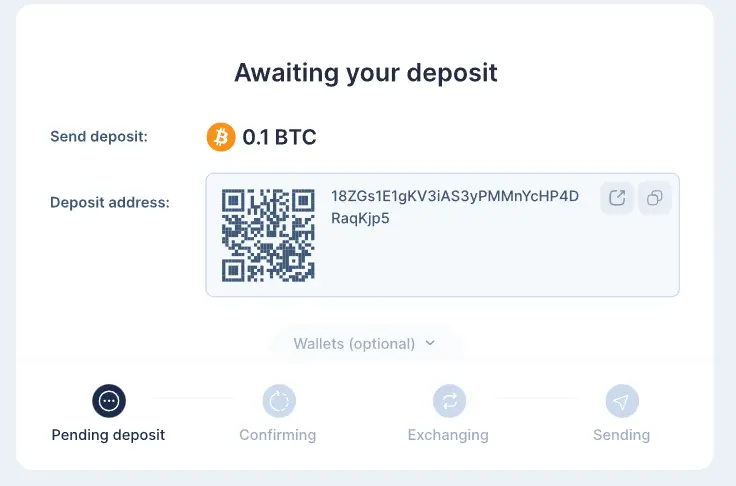Click chevron next to Wallets (optional)
This screenshot has height=486, width=736.
point(430,343)
